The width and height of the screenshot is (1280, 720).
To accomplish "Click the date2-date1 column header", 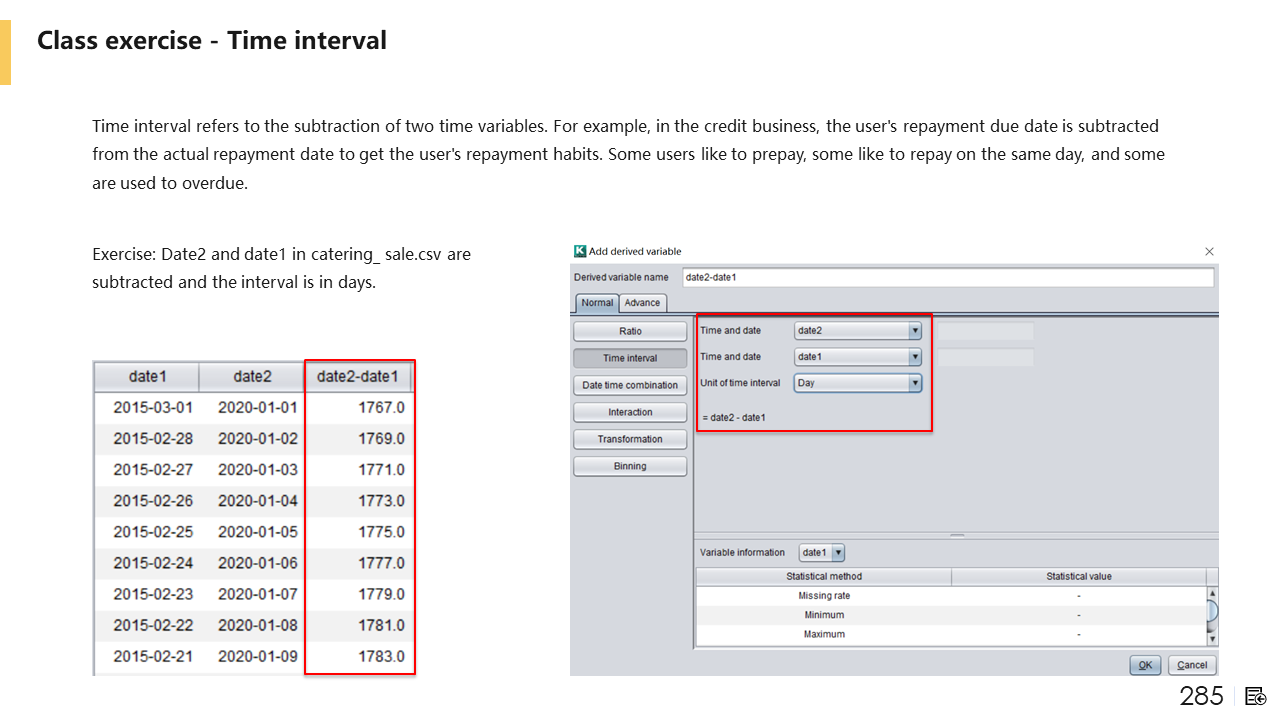I will (x=358, y=377).
